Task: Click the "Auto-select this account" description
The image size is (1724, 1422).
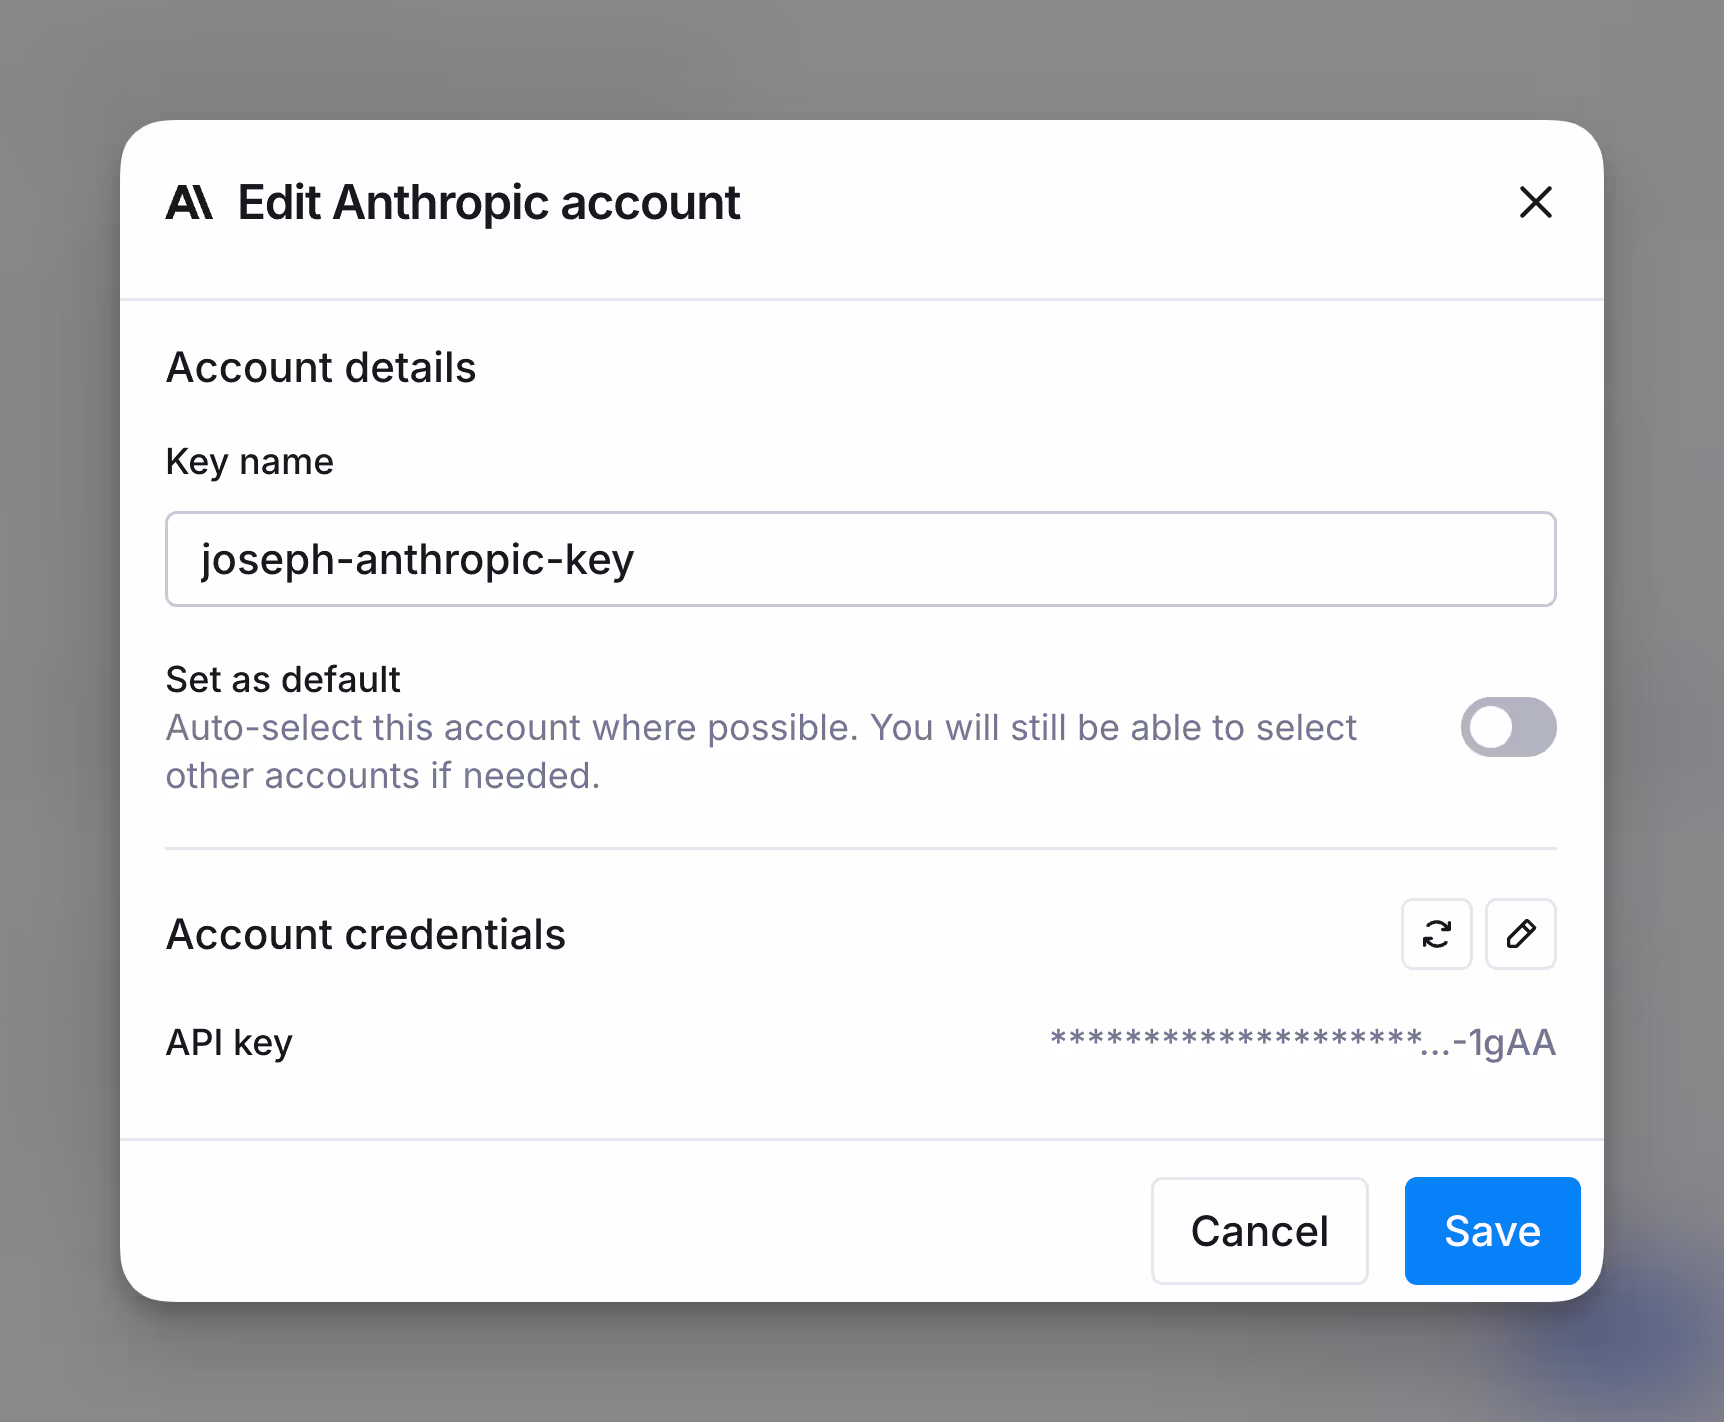Action: click(x=761, y=752)
